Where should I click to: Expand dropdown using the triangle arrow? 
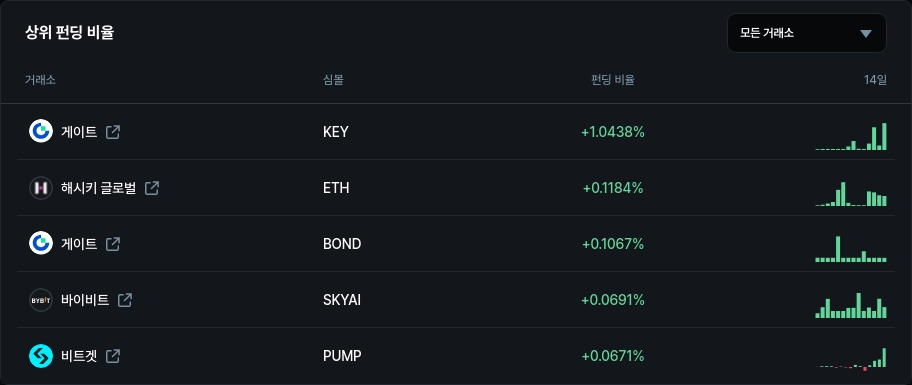tap(866, 34)
